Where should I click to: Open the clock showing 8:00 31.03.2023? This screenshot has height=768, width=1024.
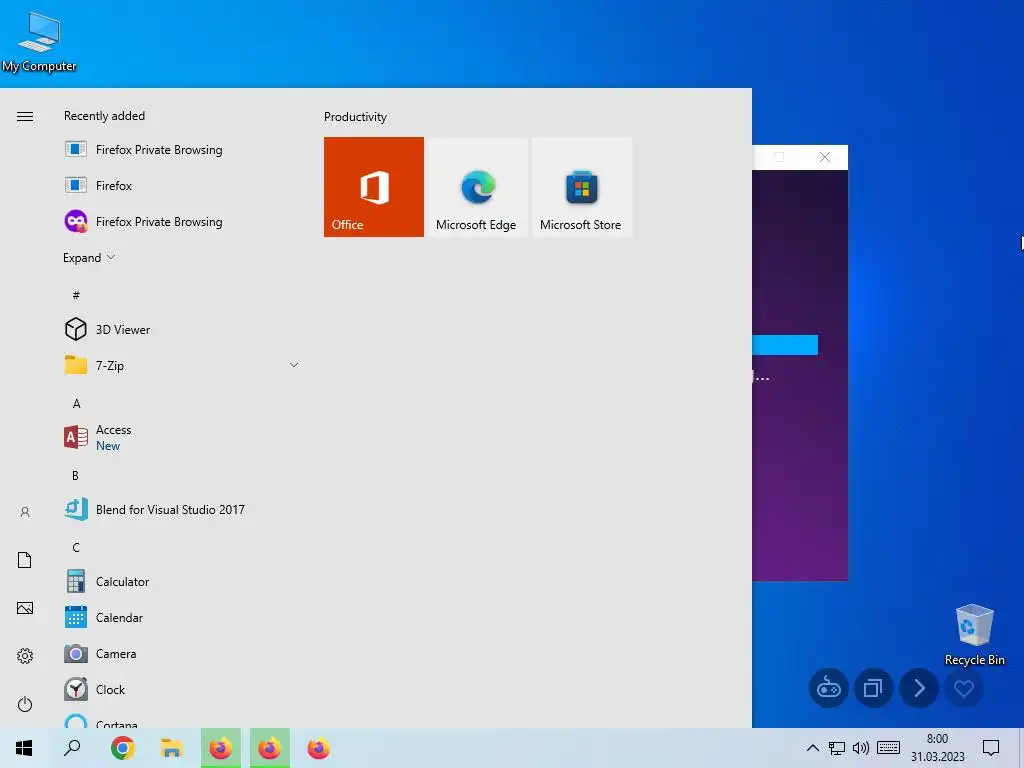[937, 748]
